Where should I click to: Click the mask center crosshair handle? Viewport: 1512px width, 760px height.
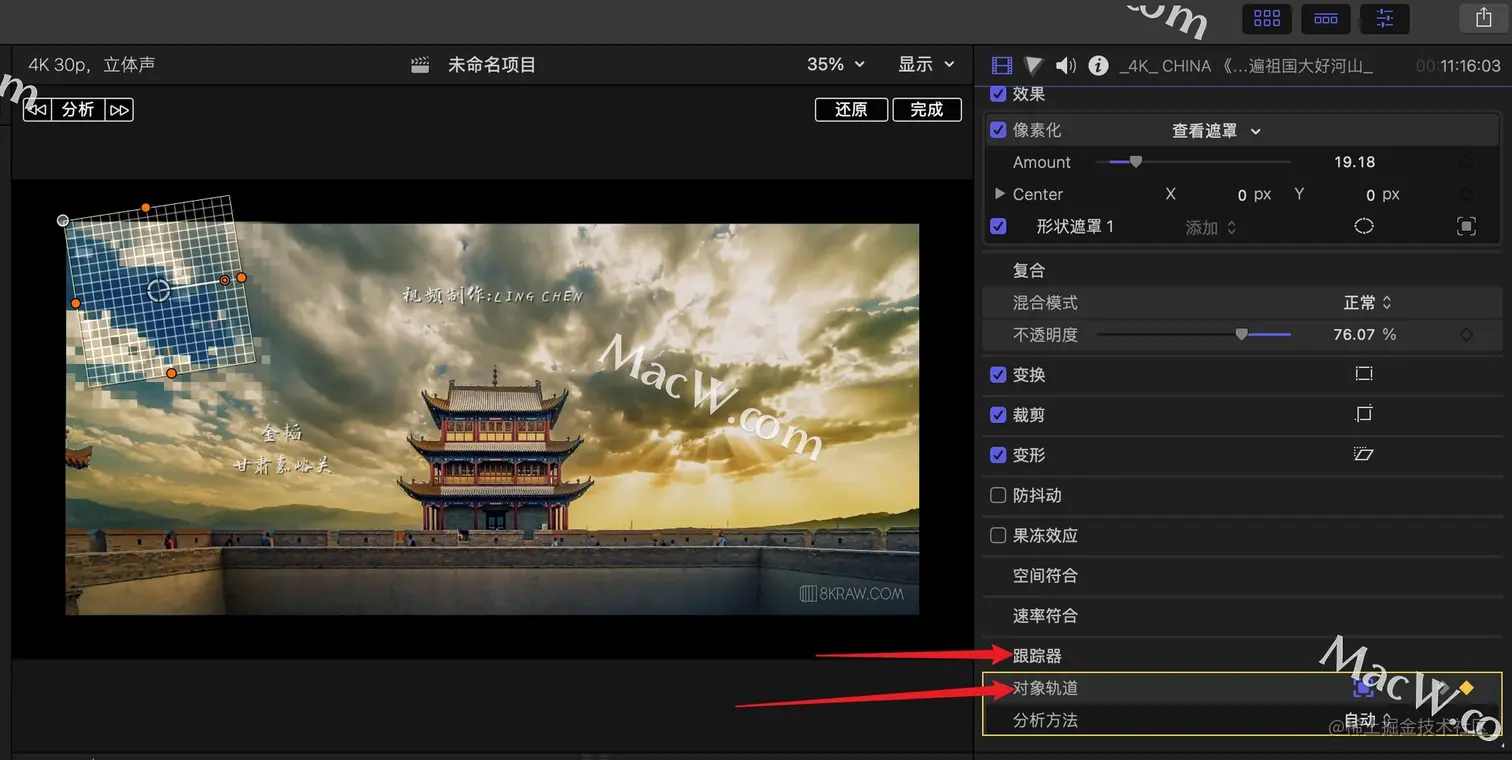[x=158, y=290]
